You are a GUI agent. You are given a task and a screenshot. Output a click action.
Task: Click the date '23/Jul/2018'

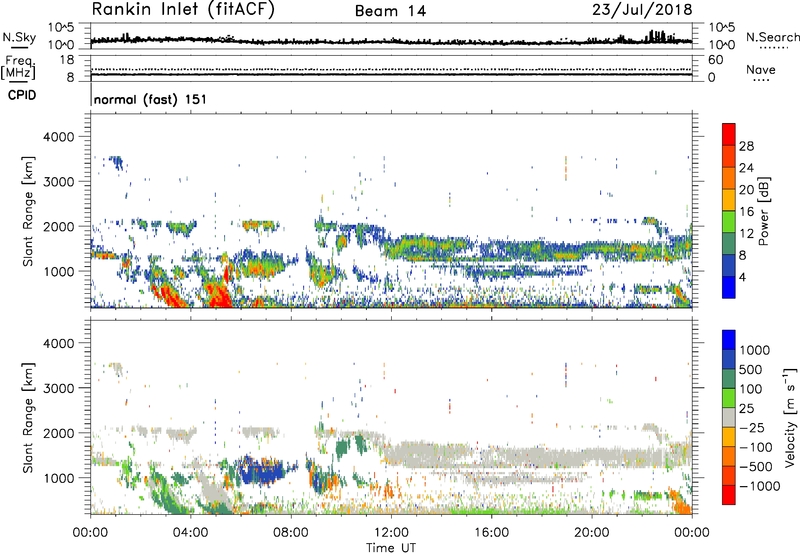[x=642, y=10]
